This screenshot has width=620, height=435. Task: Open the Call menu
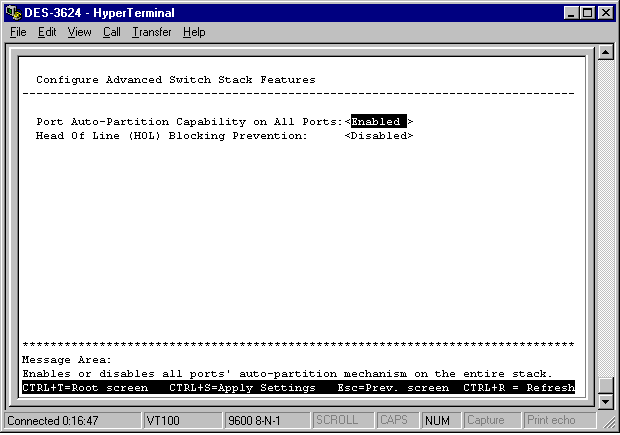click(x=111, y=32)
